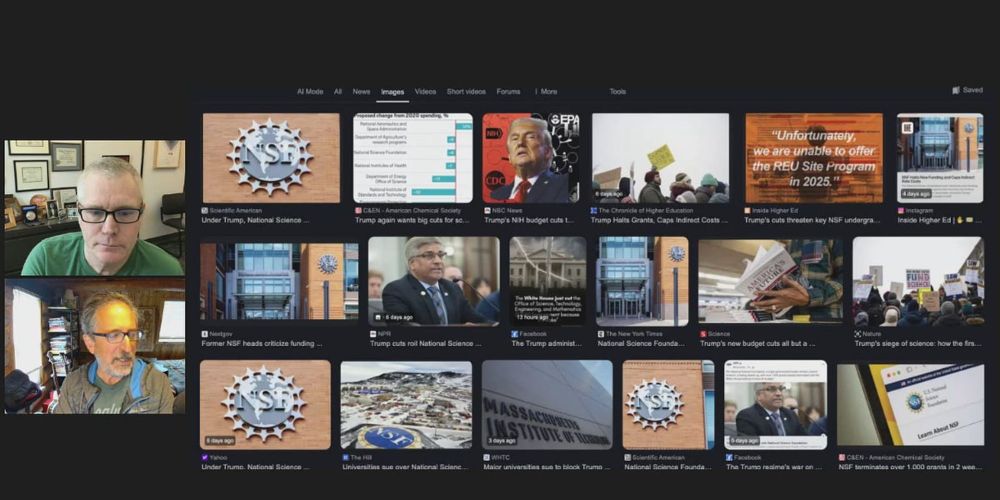The height and width of the screenshot is (500, 1000).
Task: Open the Facebook White House thumbnail
Action: (x=547, y=281)
